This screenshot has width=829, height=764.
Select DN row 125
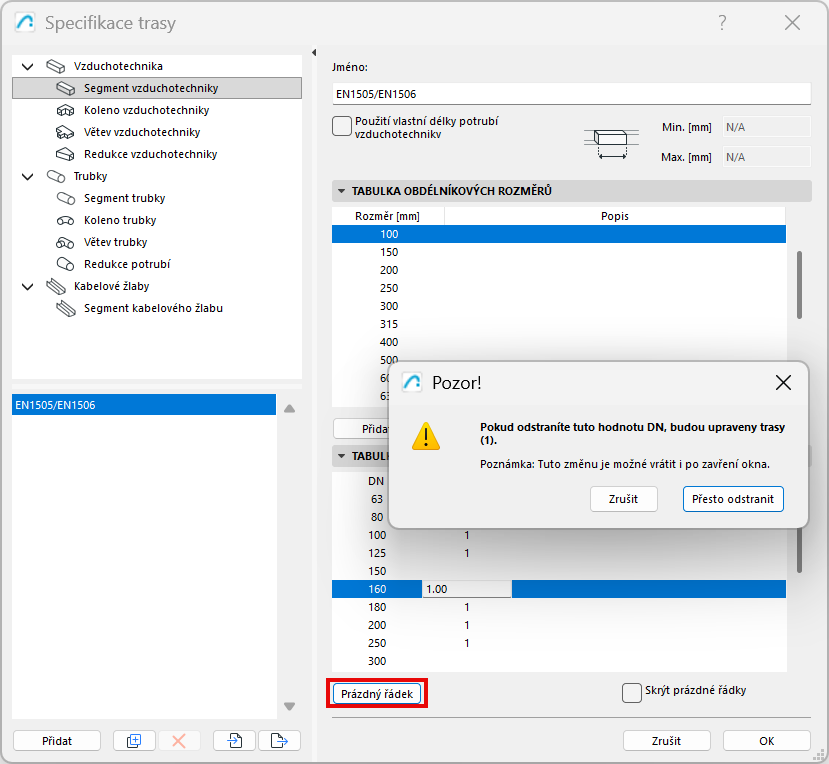[559, 553]
